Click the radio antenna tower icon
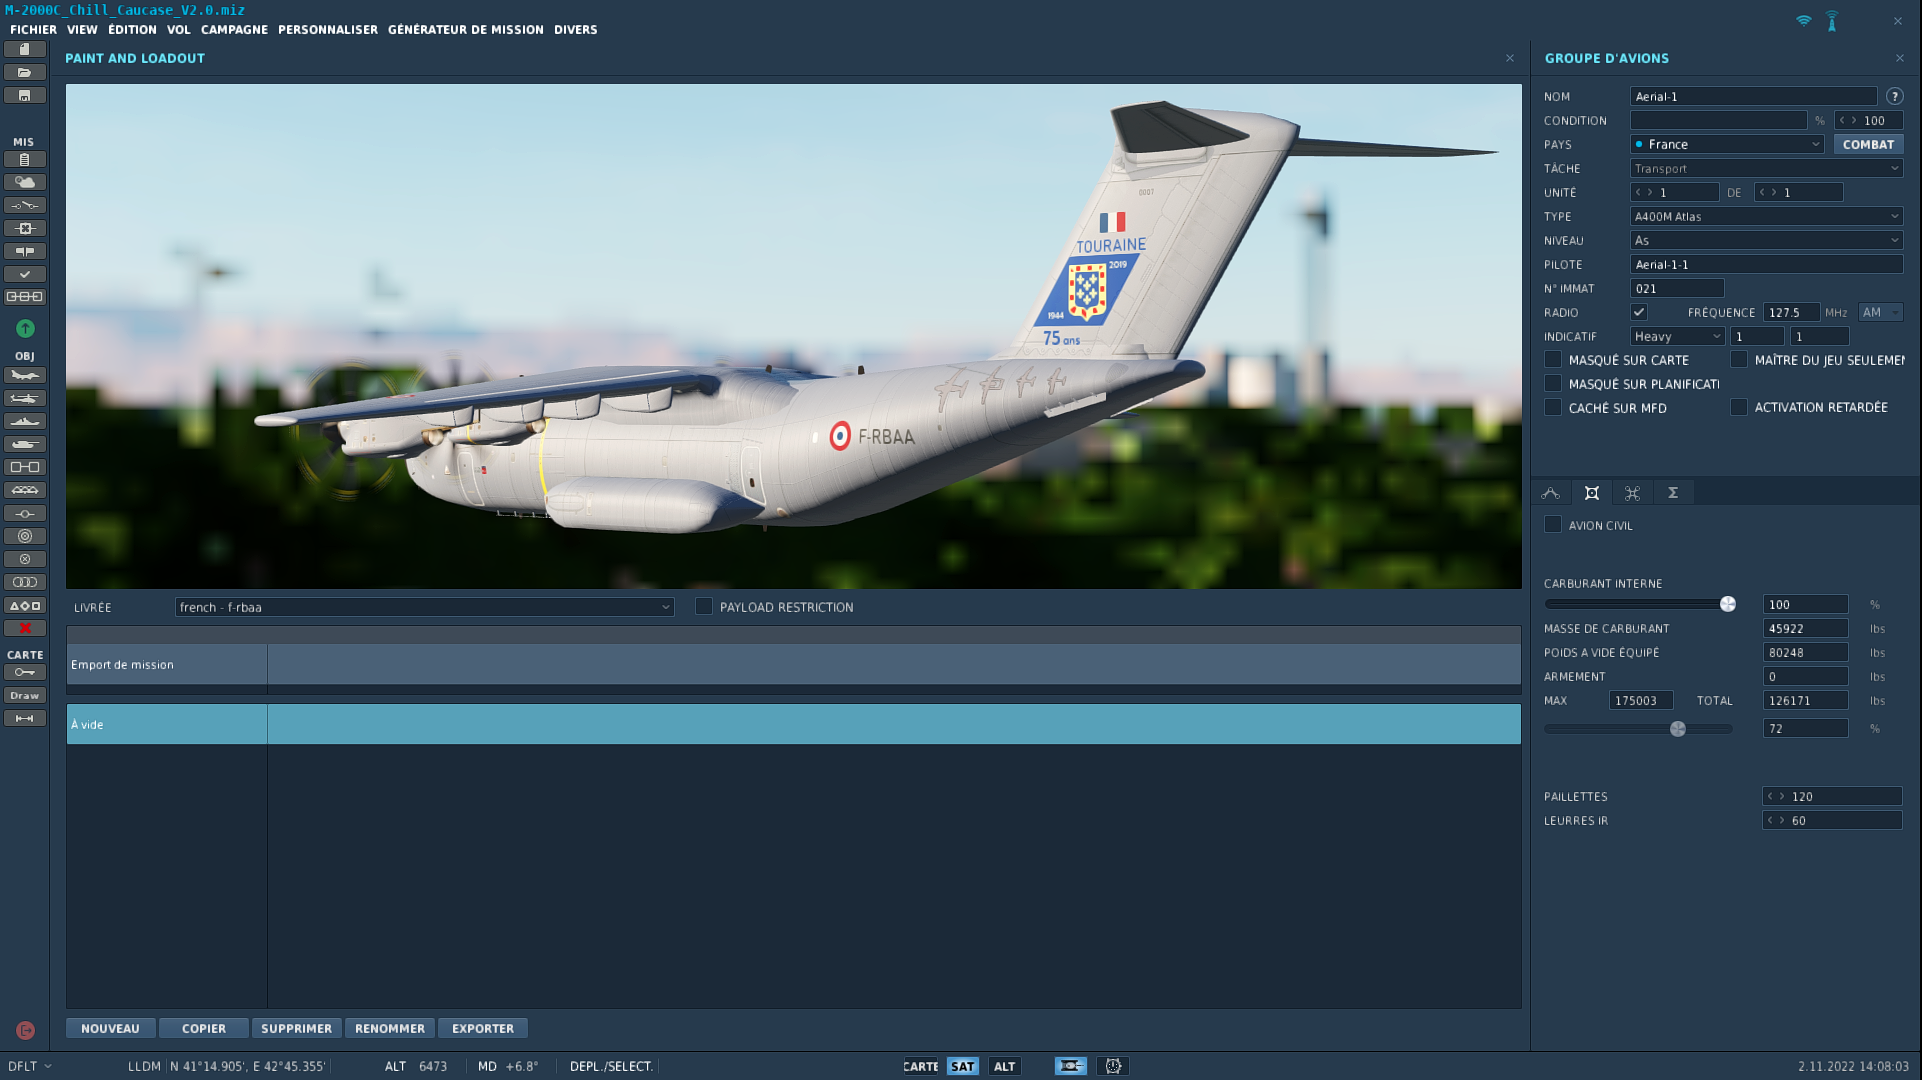 click(x=1832, y=20)
